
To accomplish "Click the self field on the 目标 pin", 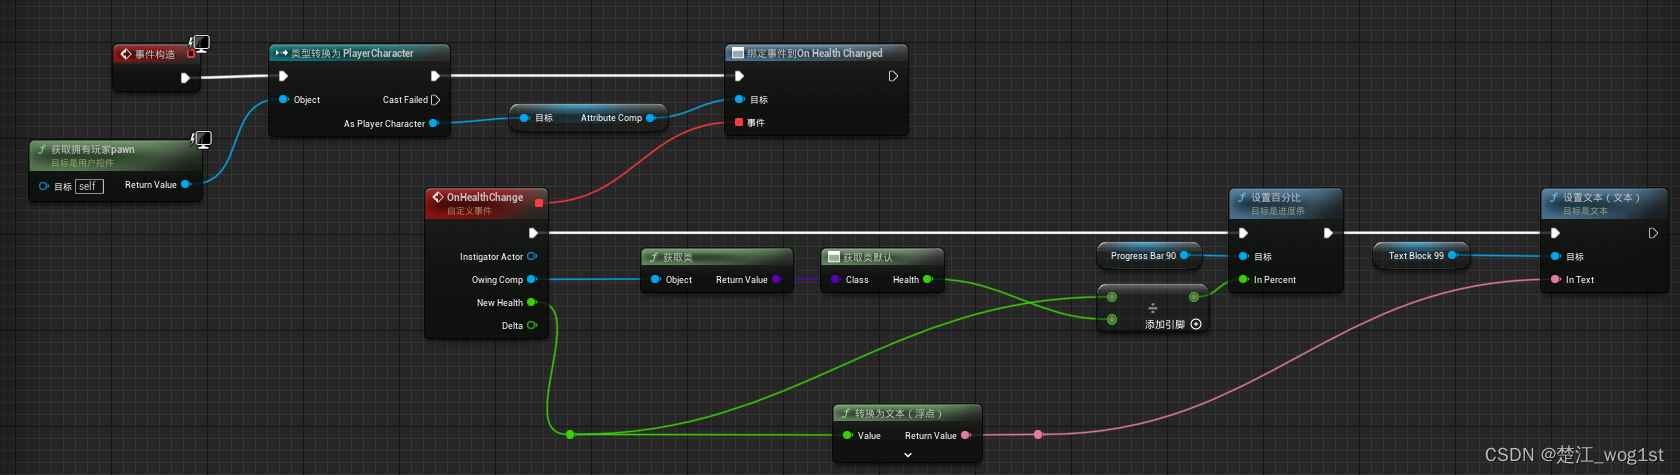I will coord(90,186).
